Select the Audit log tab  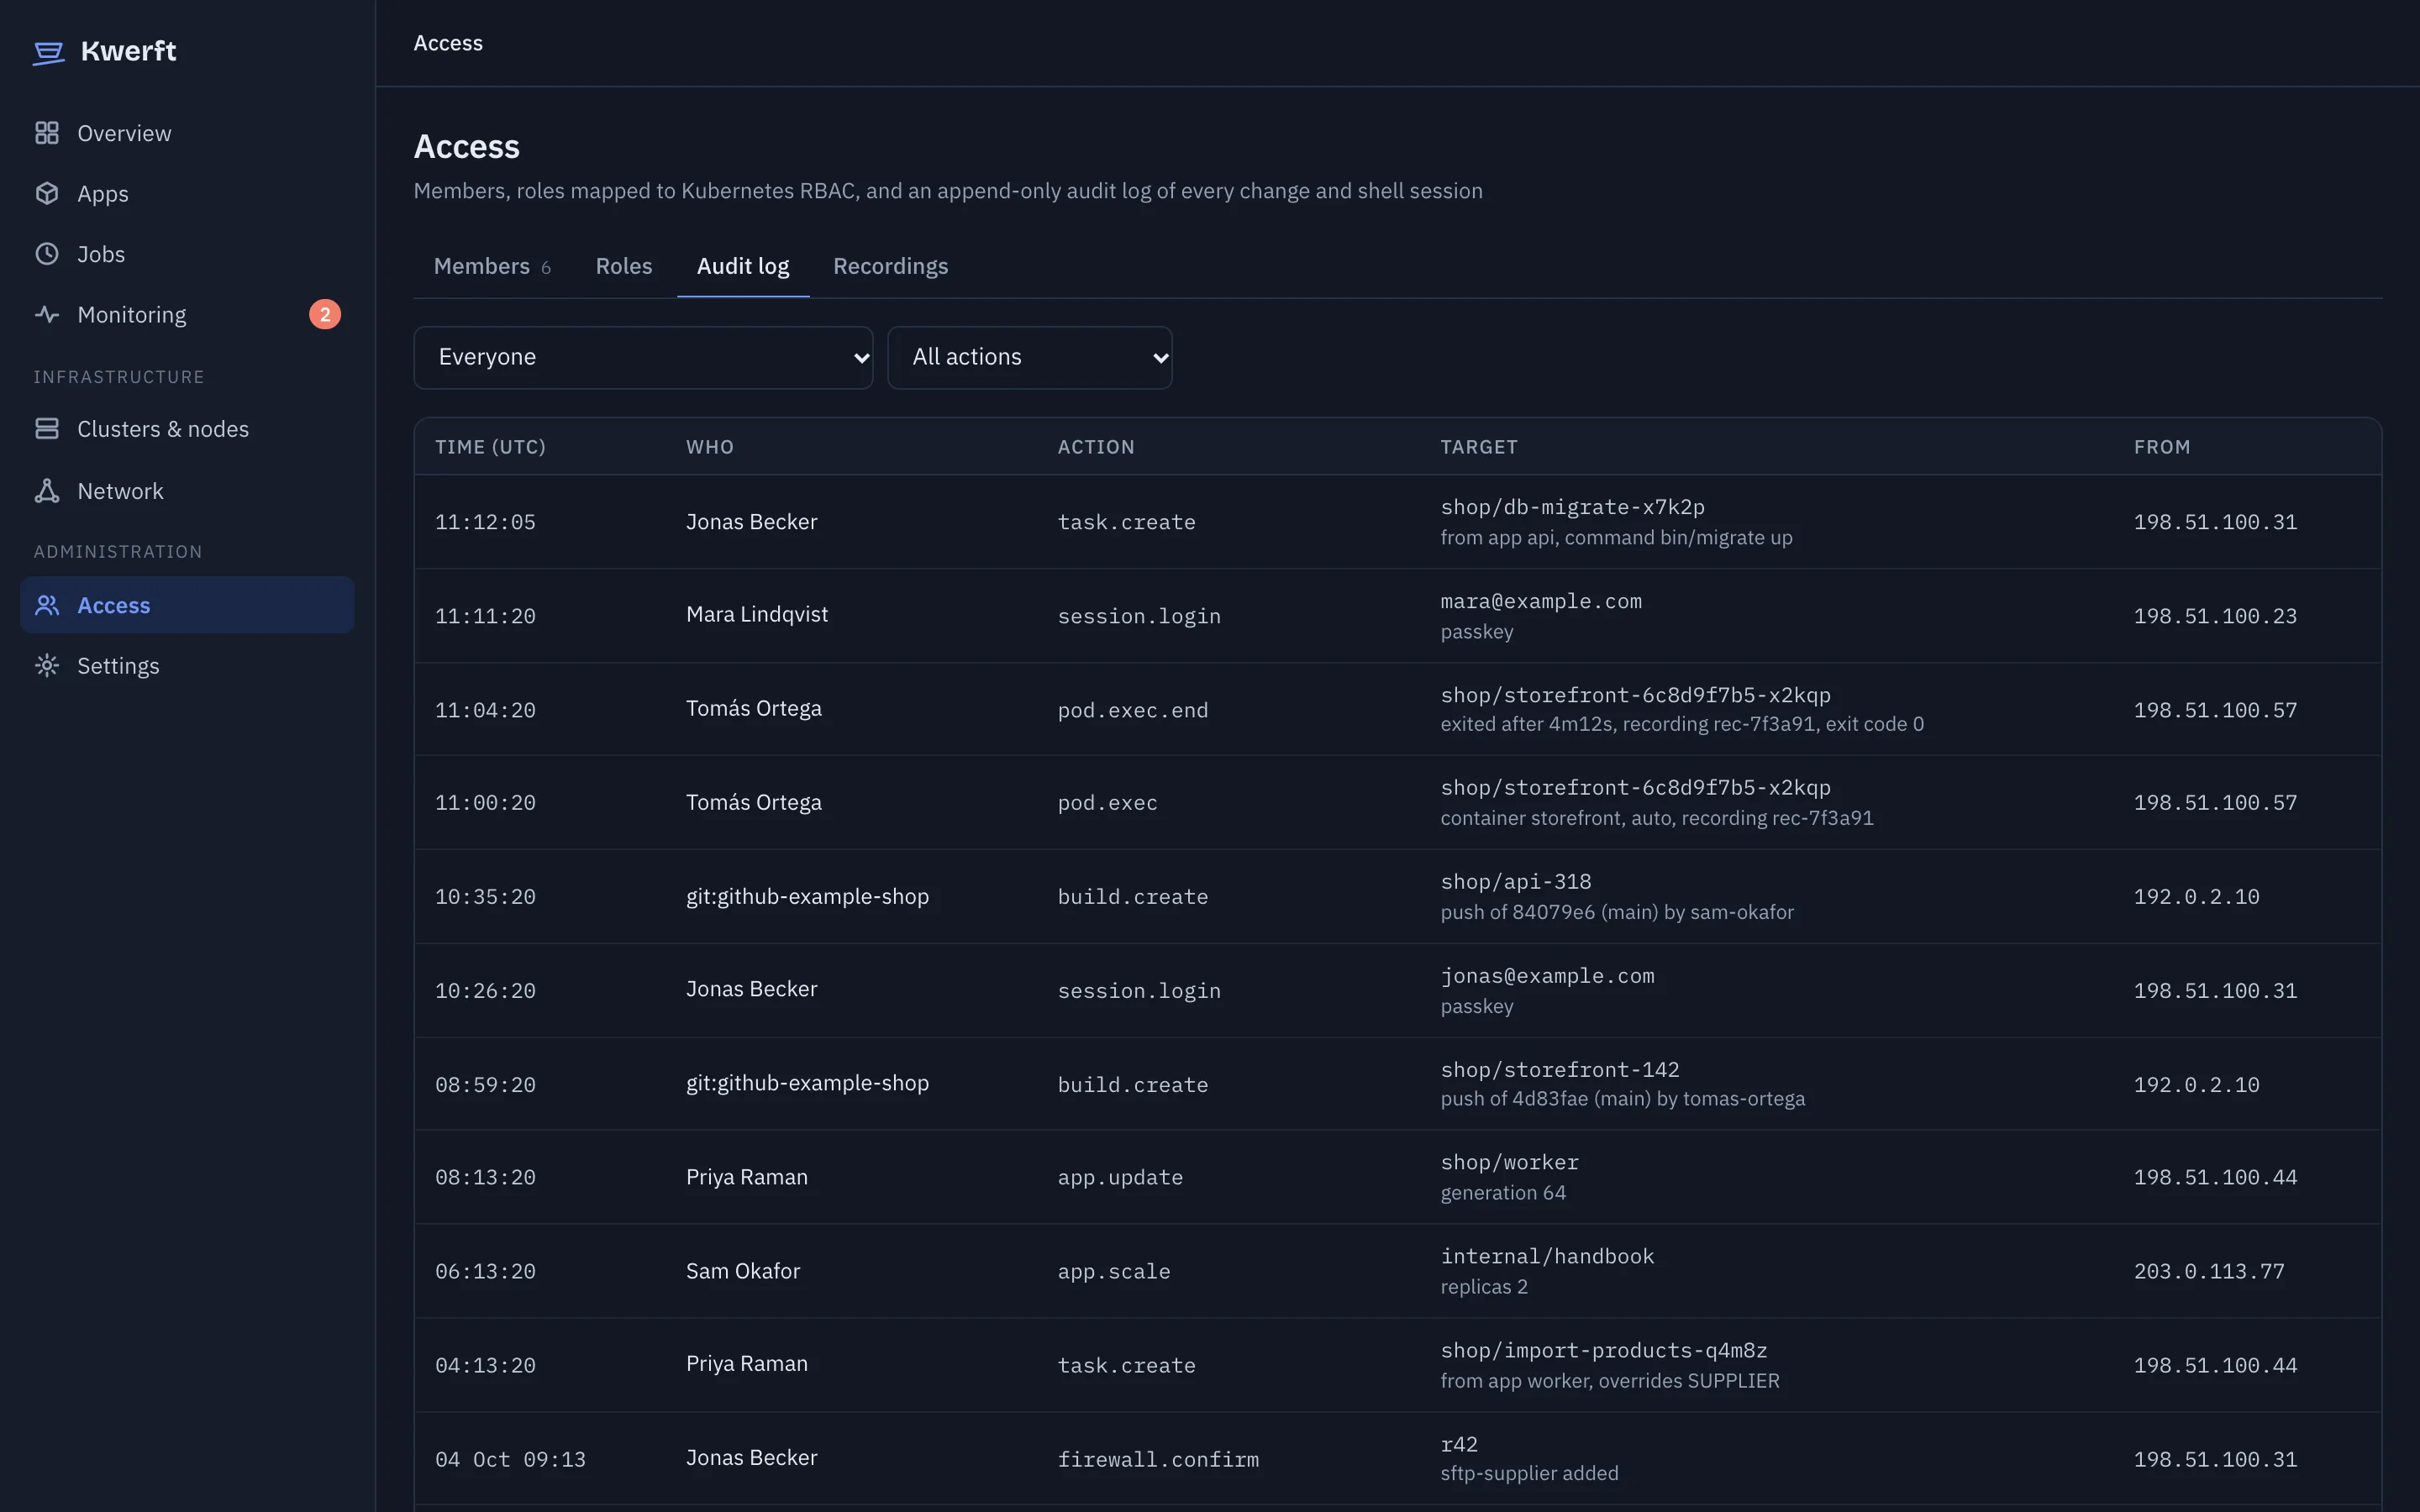pos(743,266)
